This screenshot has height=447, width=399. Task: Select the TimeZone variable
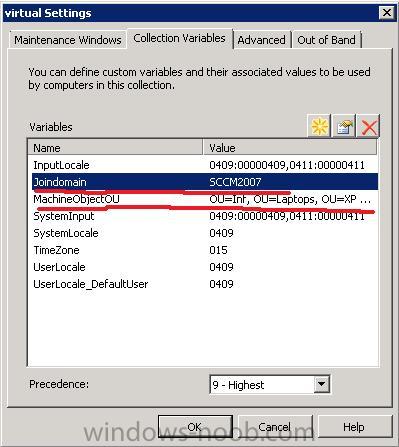point(205,250)
